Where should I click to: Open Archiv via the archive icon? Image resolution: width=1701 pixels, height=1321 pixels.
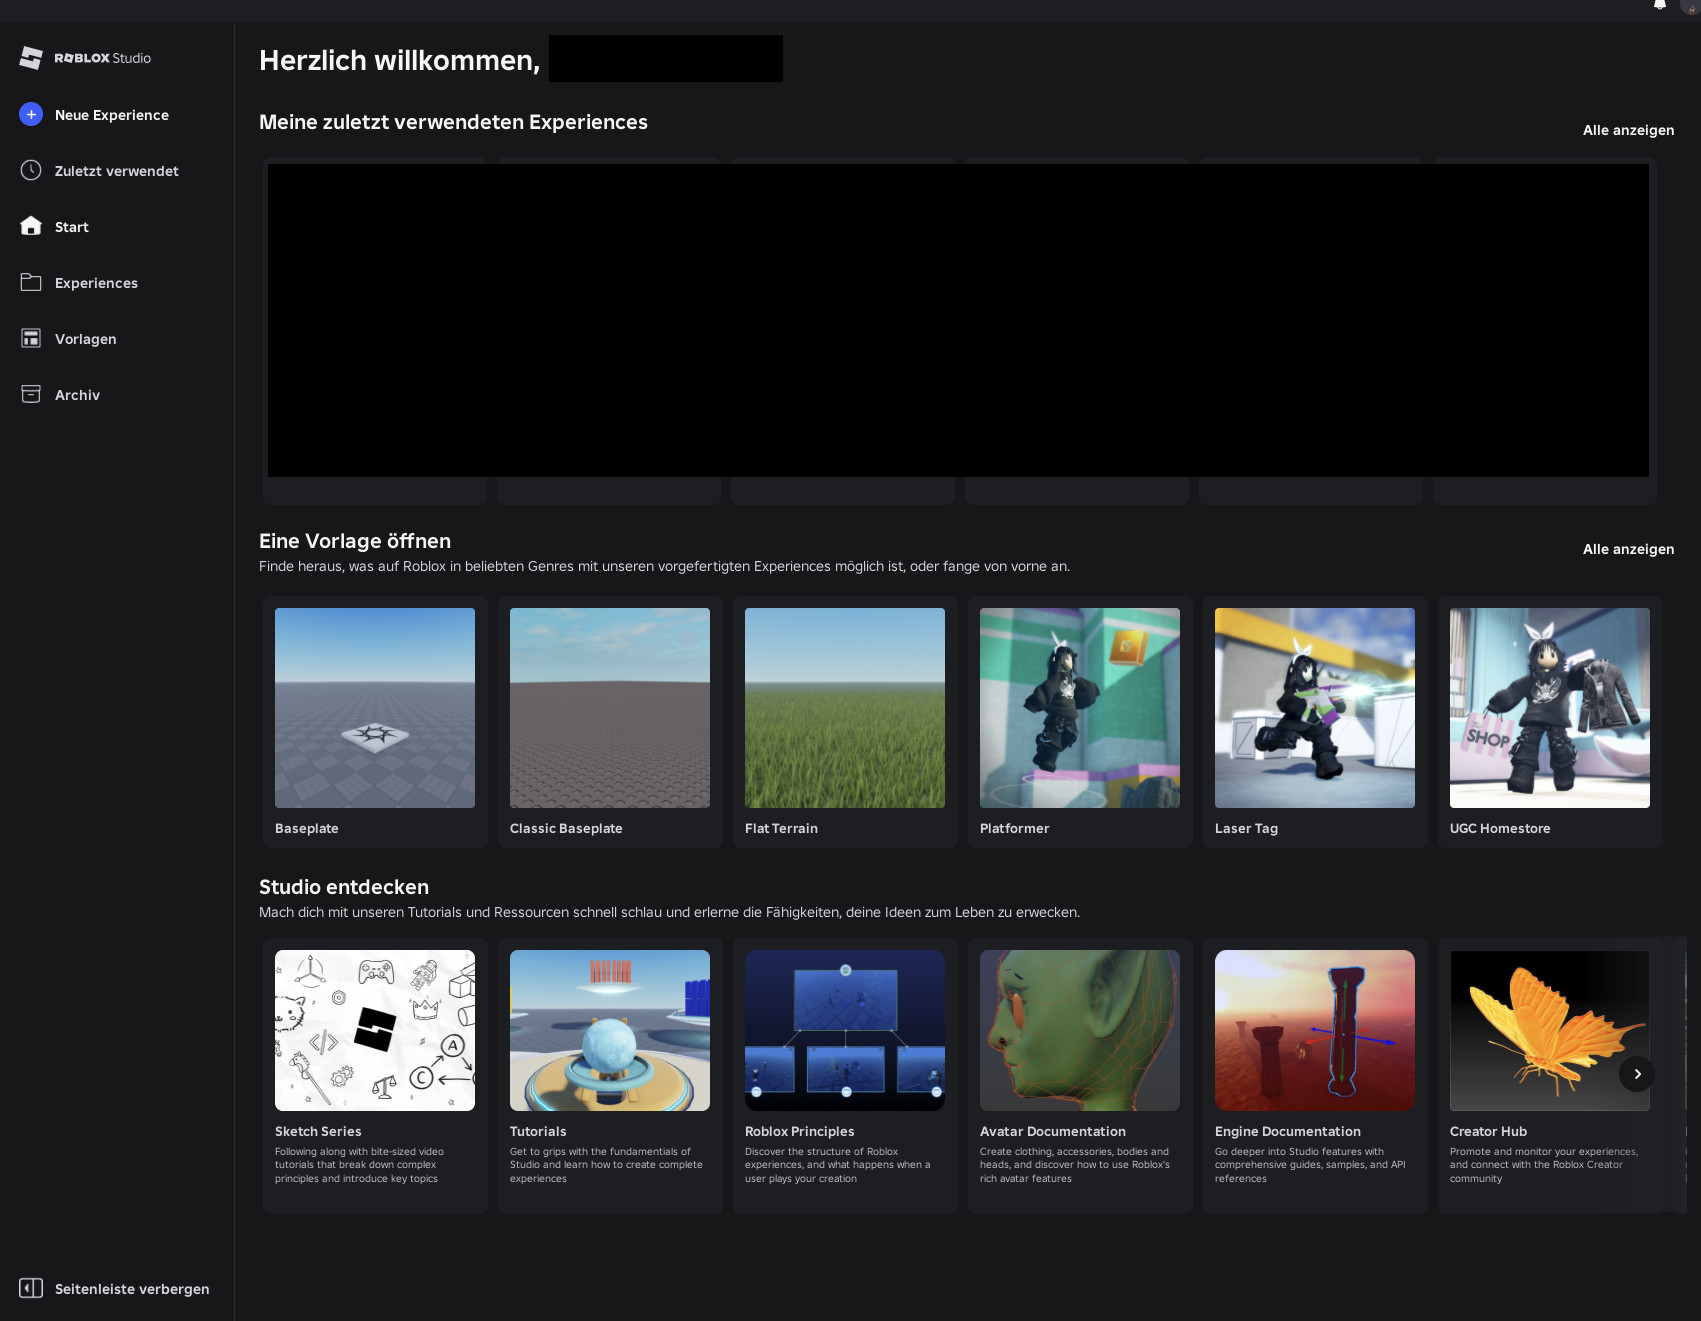coord(31,394)
